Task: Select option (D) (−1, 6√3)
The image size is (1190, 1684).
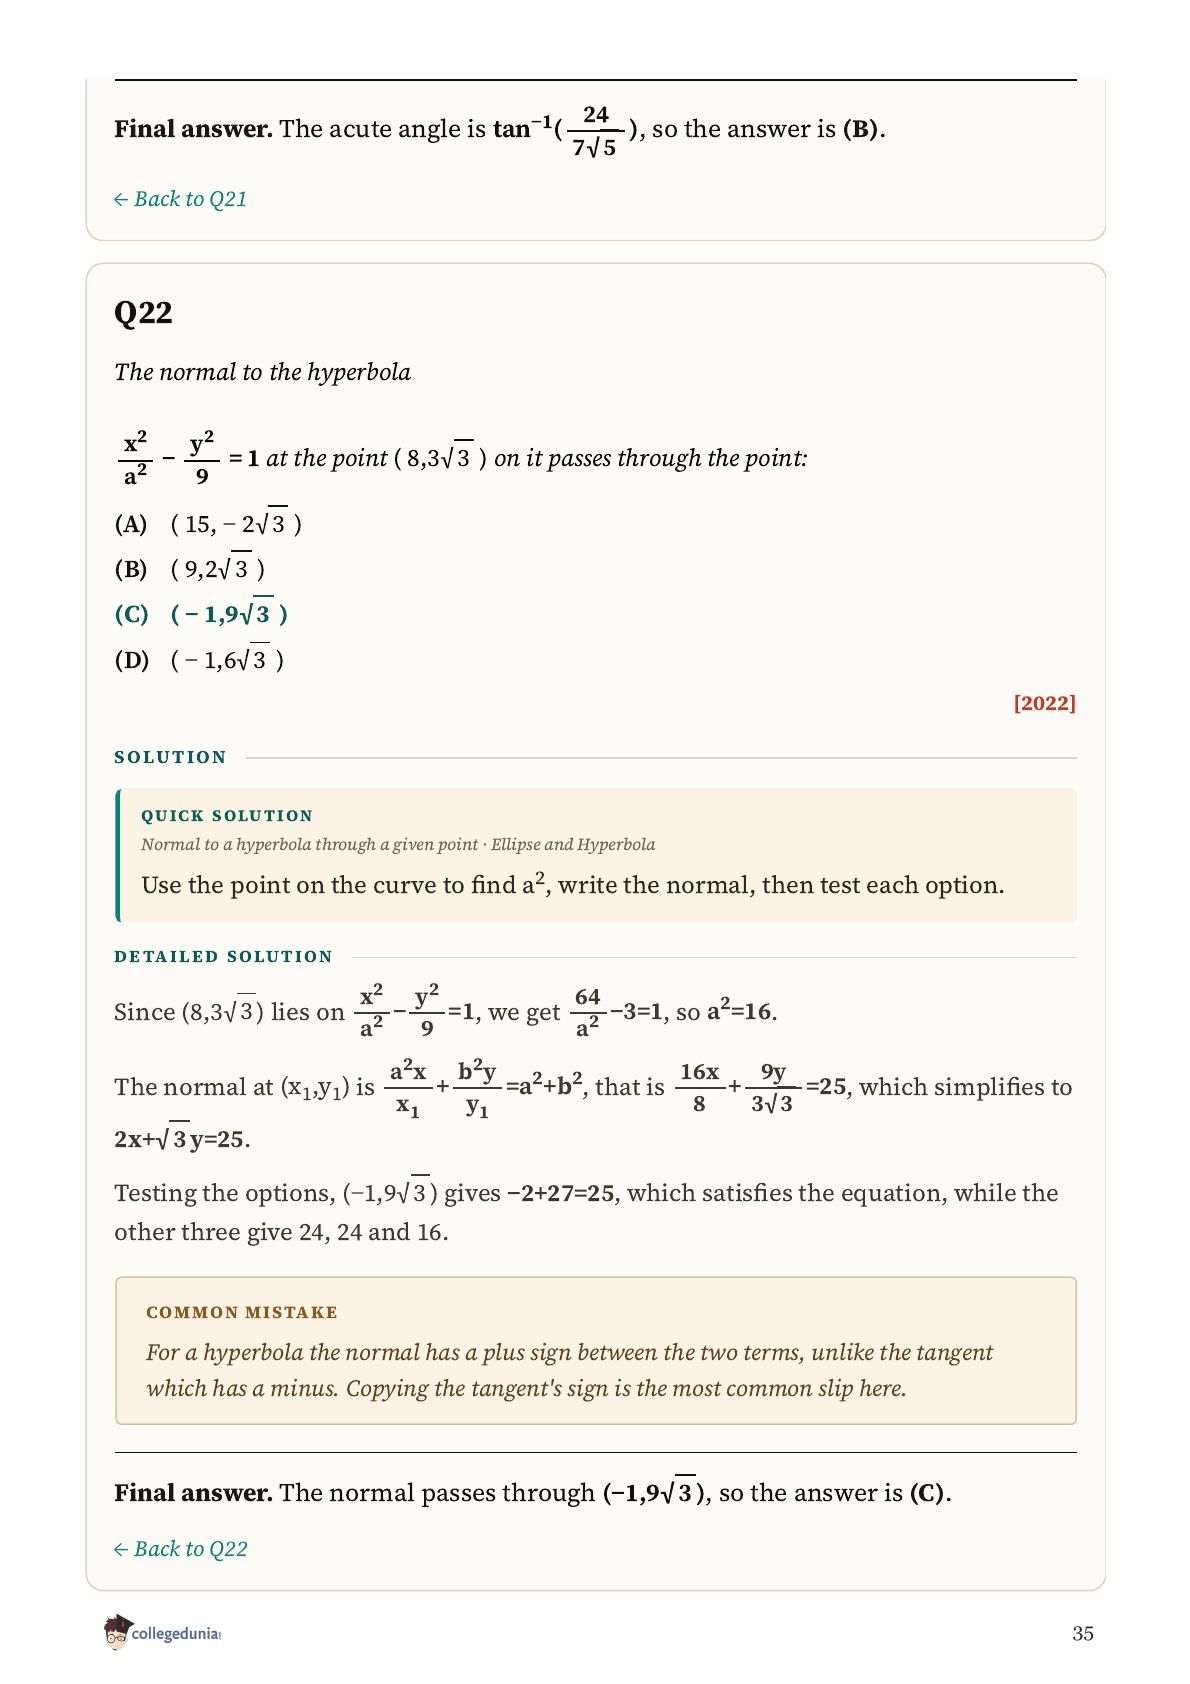Action: click(x=200, y=659)
